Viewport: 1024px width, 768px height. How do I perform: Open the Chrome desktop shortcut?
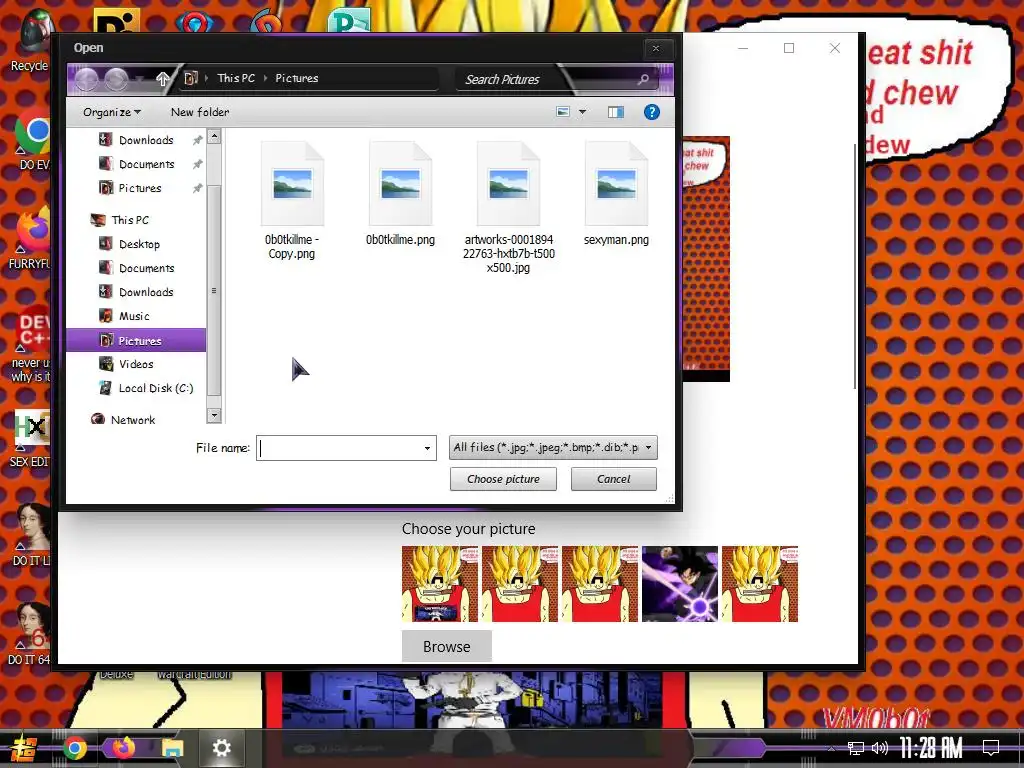click(31, 140)
